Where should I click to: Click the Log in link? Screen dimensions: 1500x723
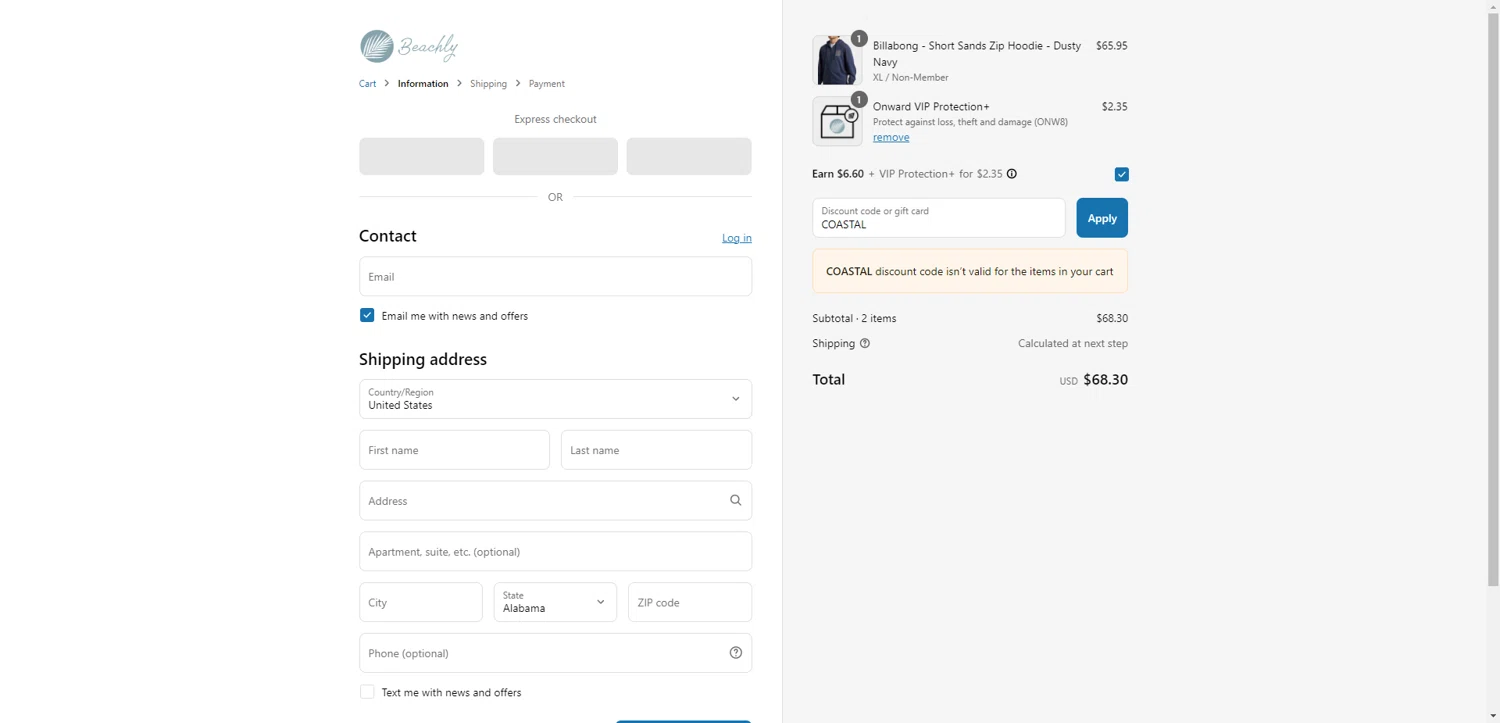pos(737,238)
